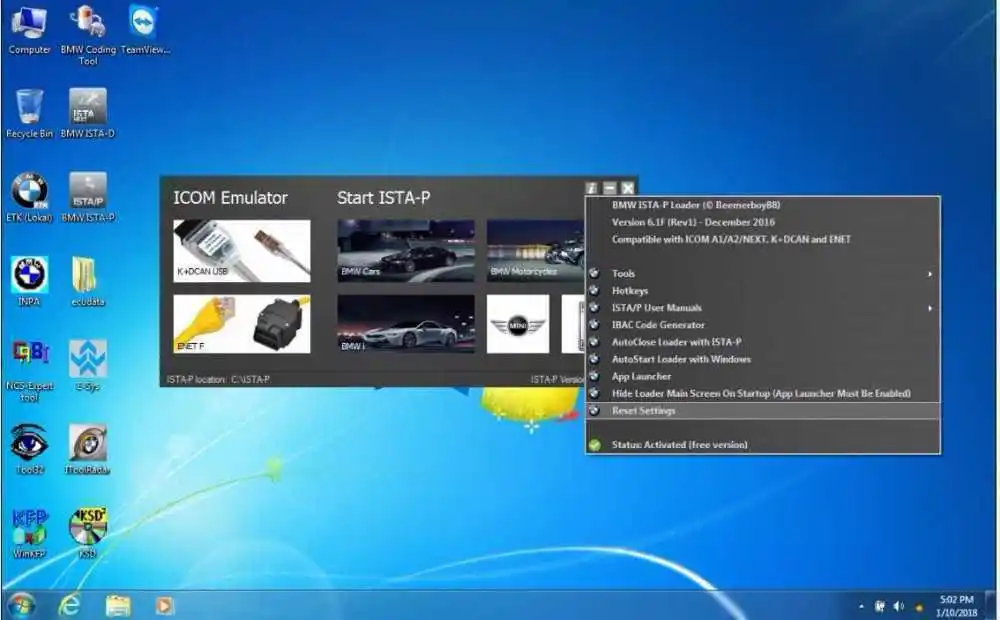Open the INPA desktop icon
1000x620 pixels.
[29, 281]
